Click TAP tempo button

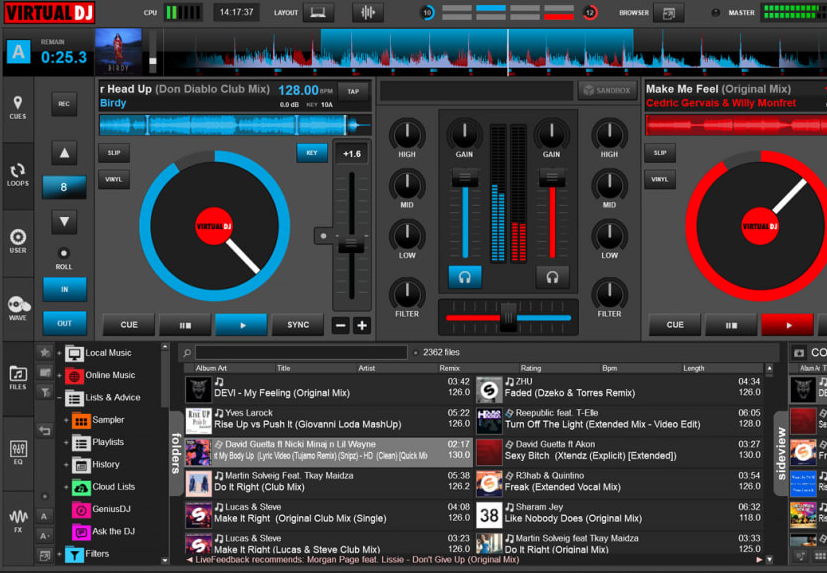click(x=353, y=91)
